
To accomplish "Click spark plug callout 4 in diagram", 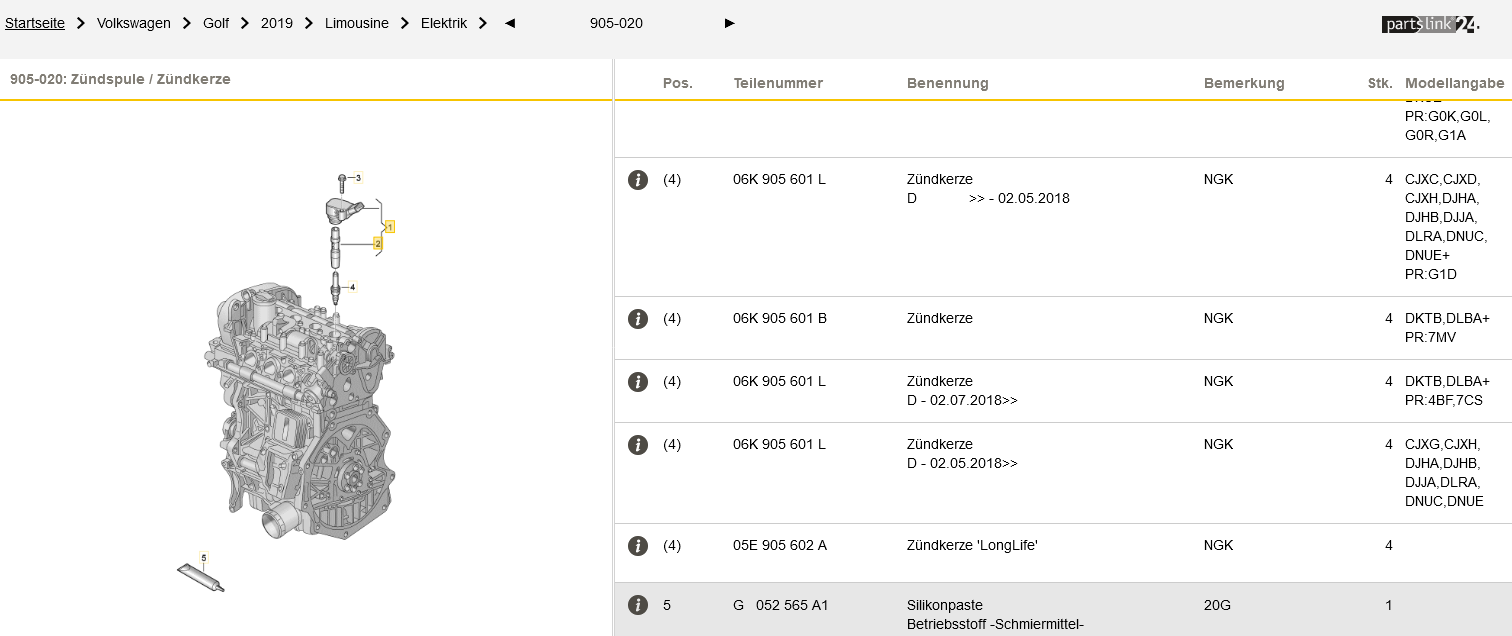I will point(352,287).
